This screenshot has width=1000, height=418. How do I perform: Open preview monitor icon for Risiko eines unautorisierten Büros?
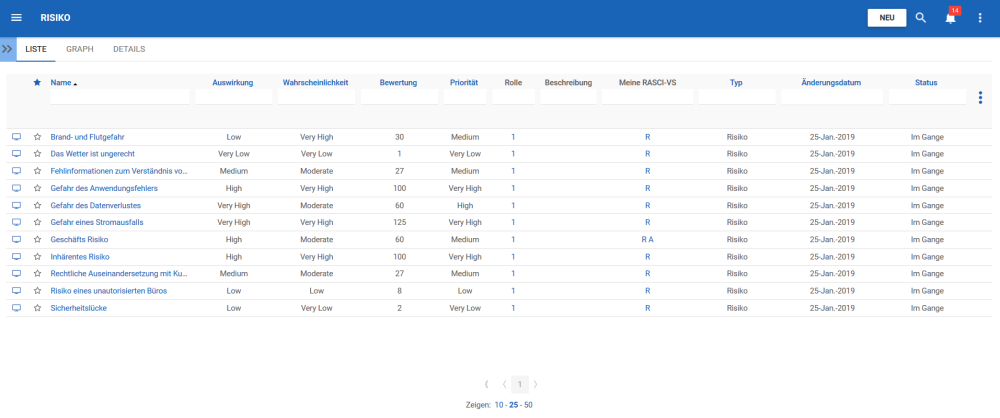(17, 290)
